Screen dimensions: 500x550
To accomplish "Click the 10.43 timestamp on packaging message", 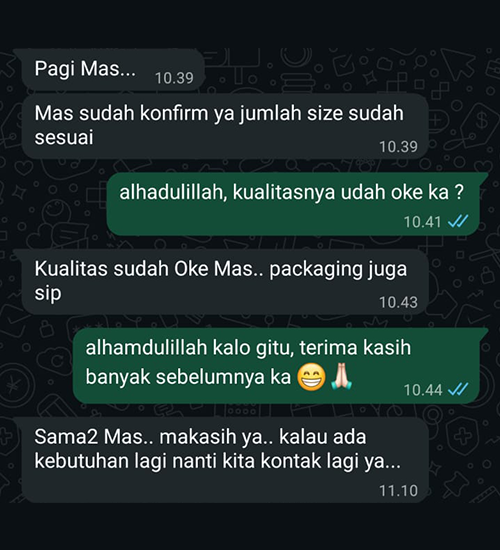I will pos(398,302).
